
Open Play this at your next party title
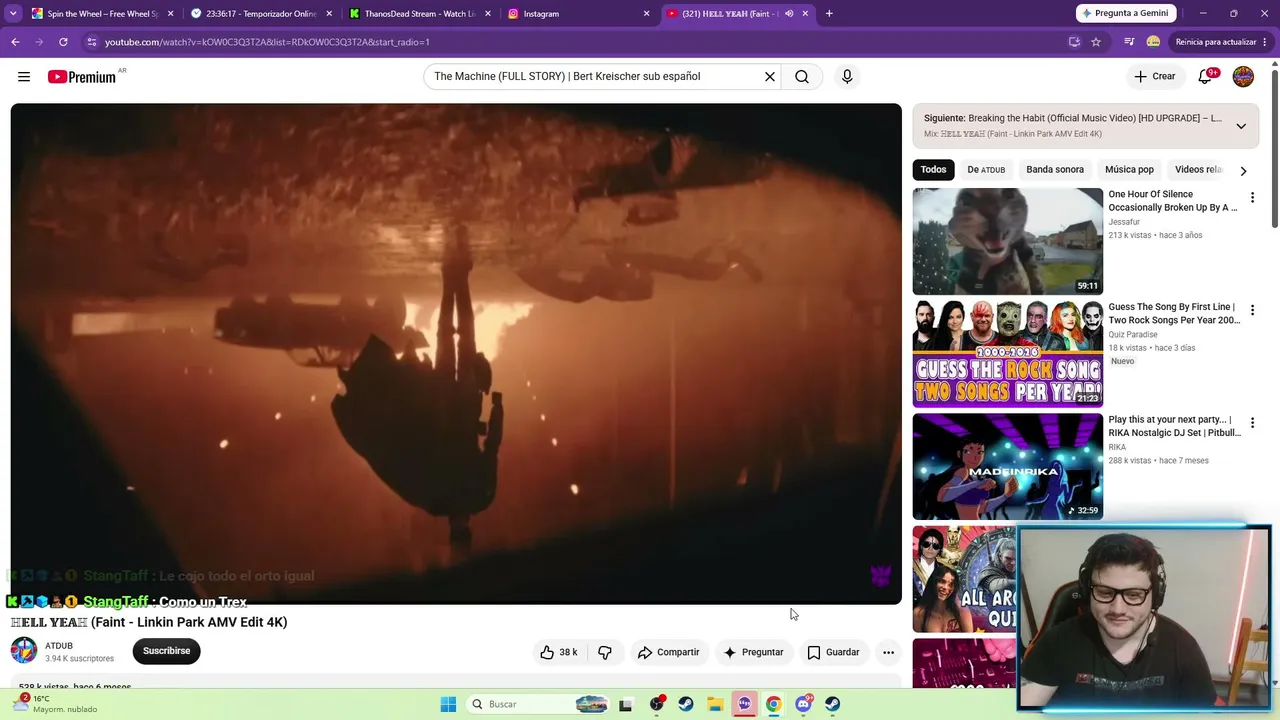coord(1174,426)
